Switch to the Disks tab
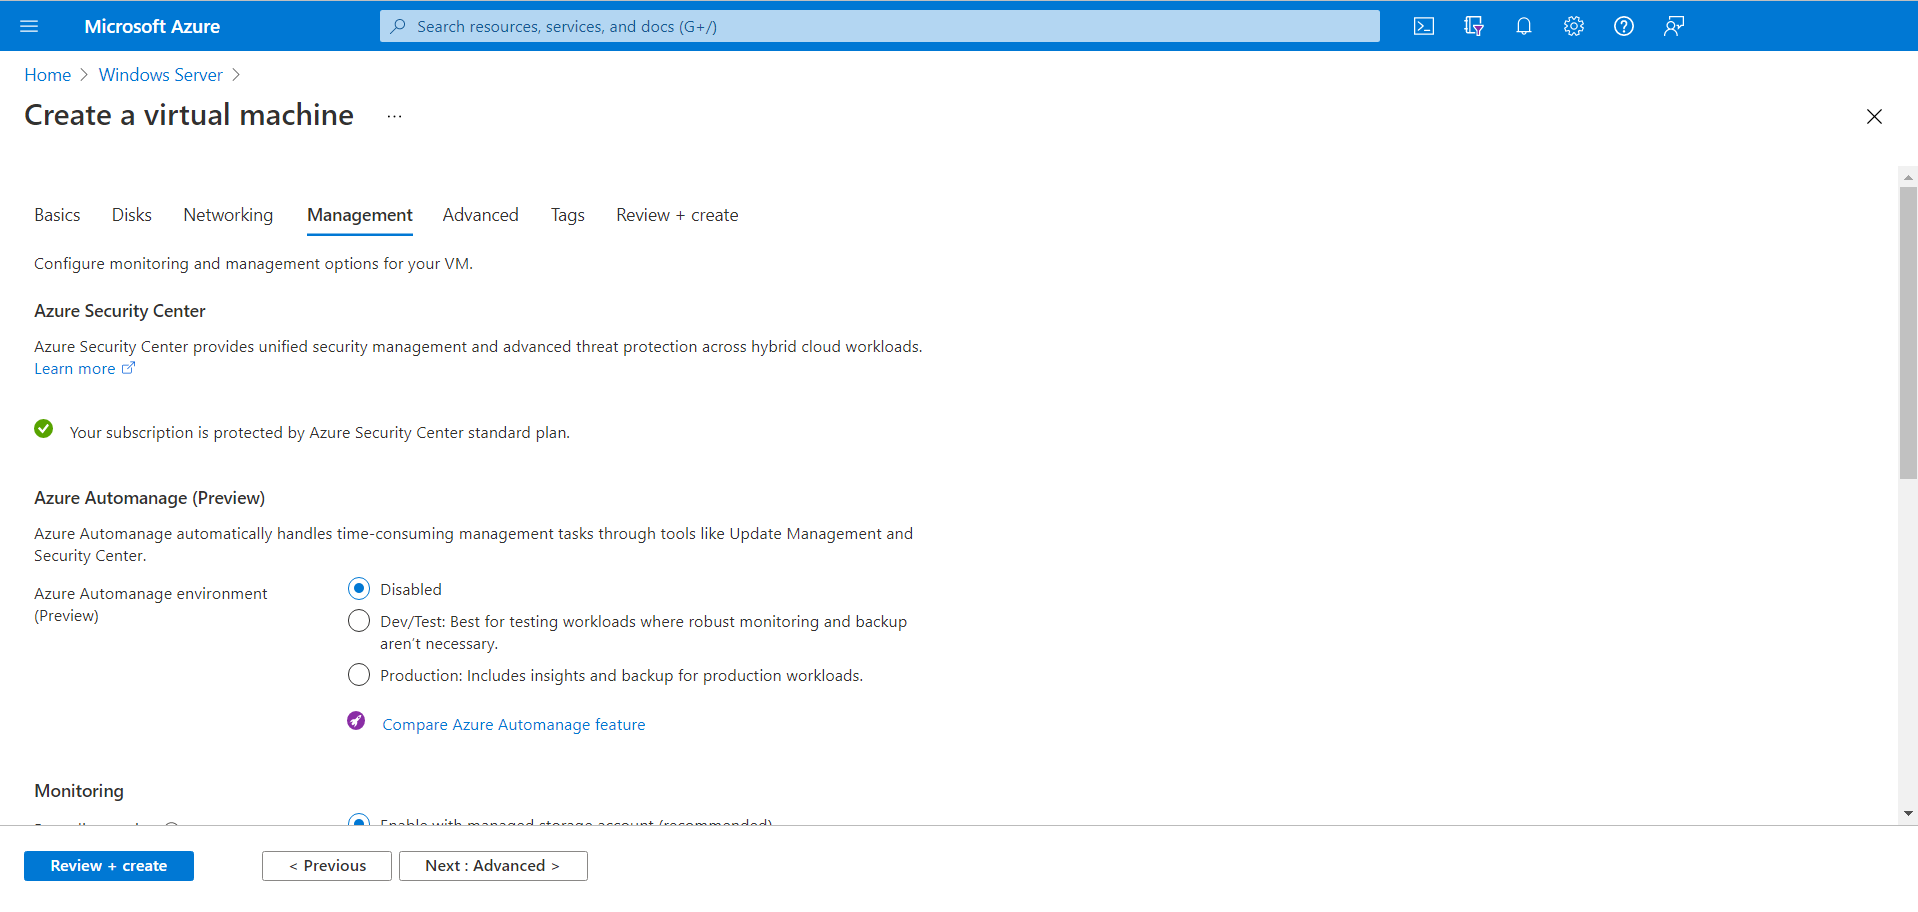This screenshot has height=912, width=1918. point(132,215)
